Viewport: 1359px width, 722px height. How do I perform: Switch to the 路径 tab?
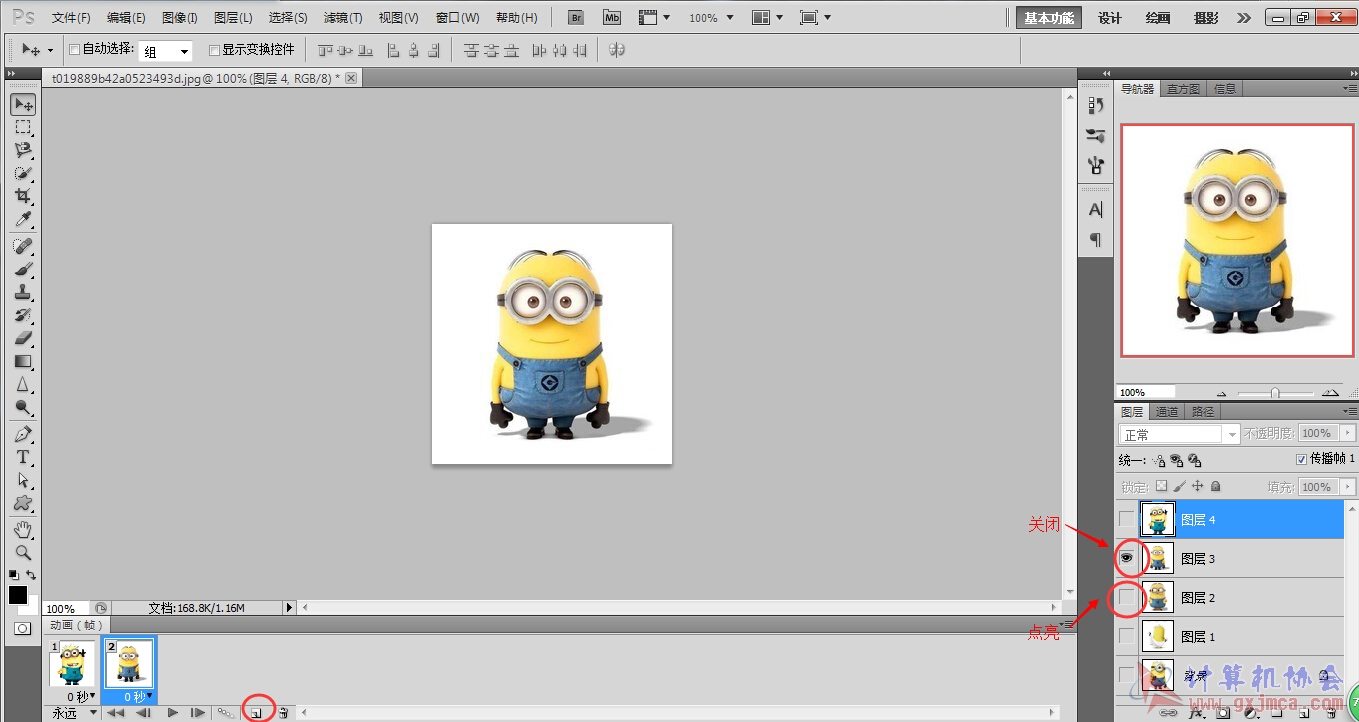click(1203, 412)
